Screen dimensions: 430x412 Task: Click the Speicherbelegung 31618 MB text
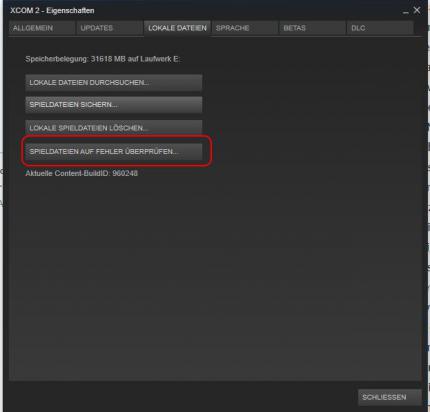coord(103,59)
